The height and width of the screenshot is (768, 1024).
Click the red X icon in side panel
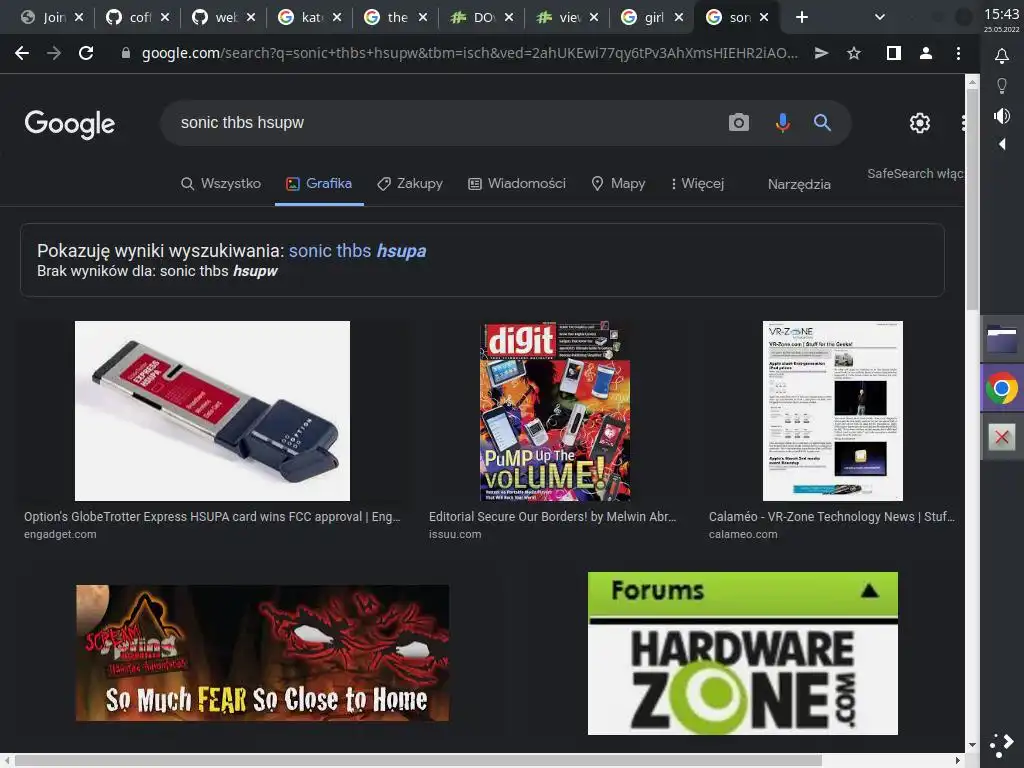point(1002,437)
